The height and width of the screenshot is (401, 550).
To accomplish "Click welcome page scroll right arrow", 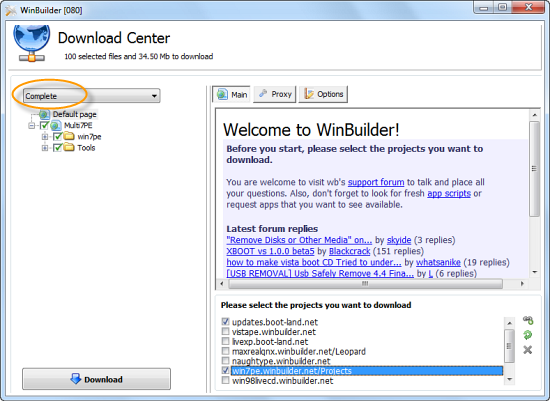I will pyautogui.click(x=522, y=283).
